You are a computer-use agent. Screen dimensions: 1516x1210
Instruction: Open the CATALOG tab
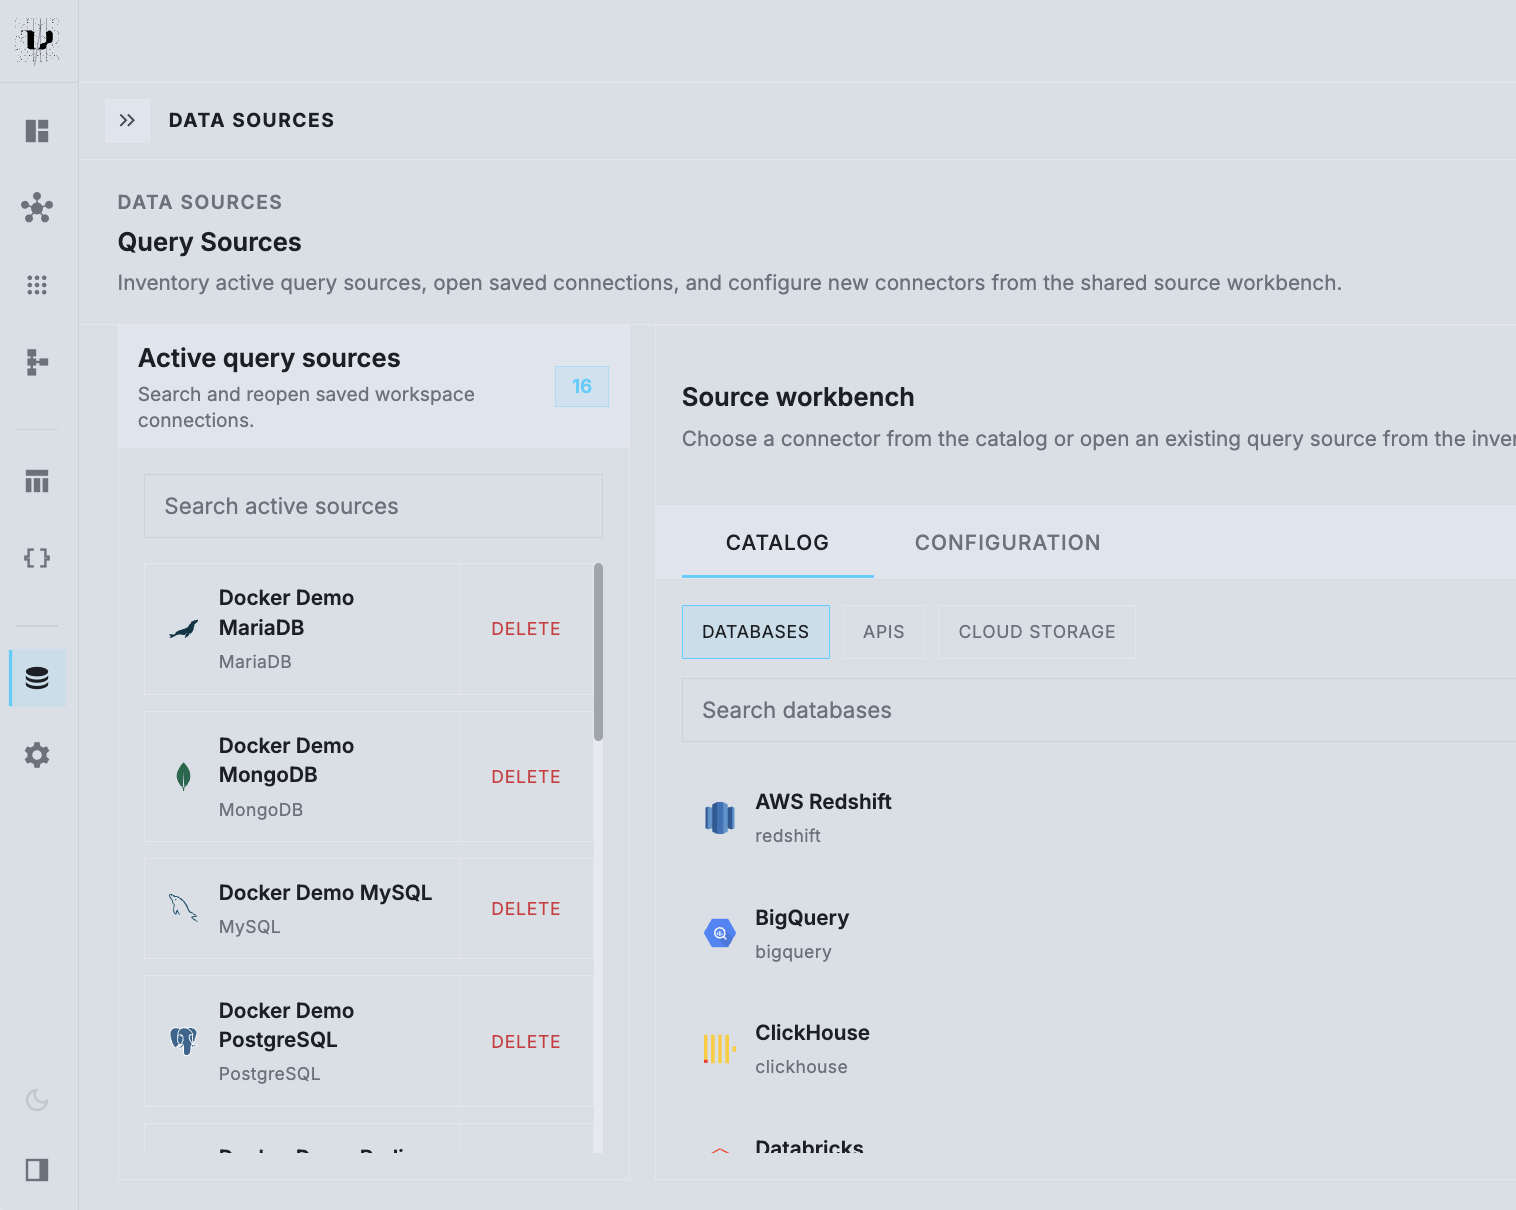point(777,542)
